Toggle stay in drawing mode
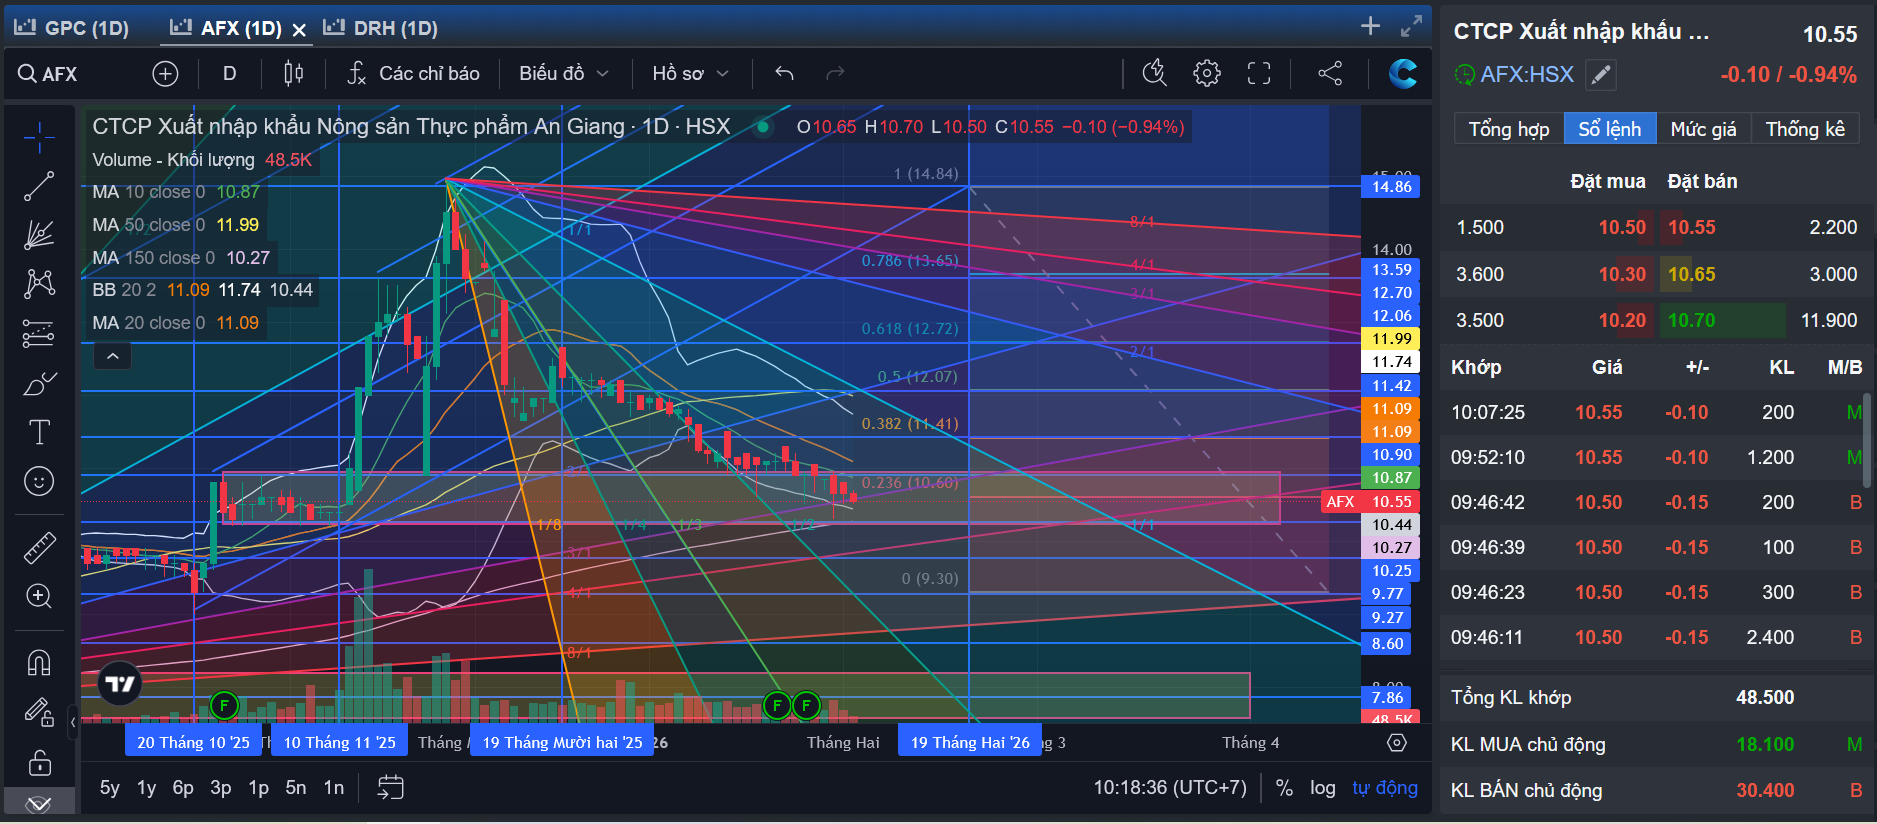Screen dimensions: 1877x824 pyautogui.click(x=39, y=712)
